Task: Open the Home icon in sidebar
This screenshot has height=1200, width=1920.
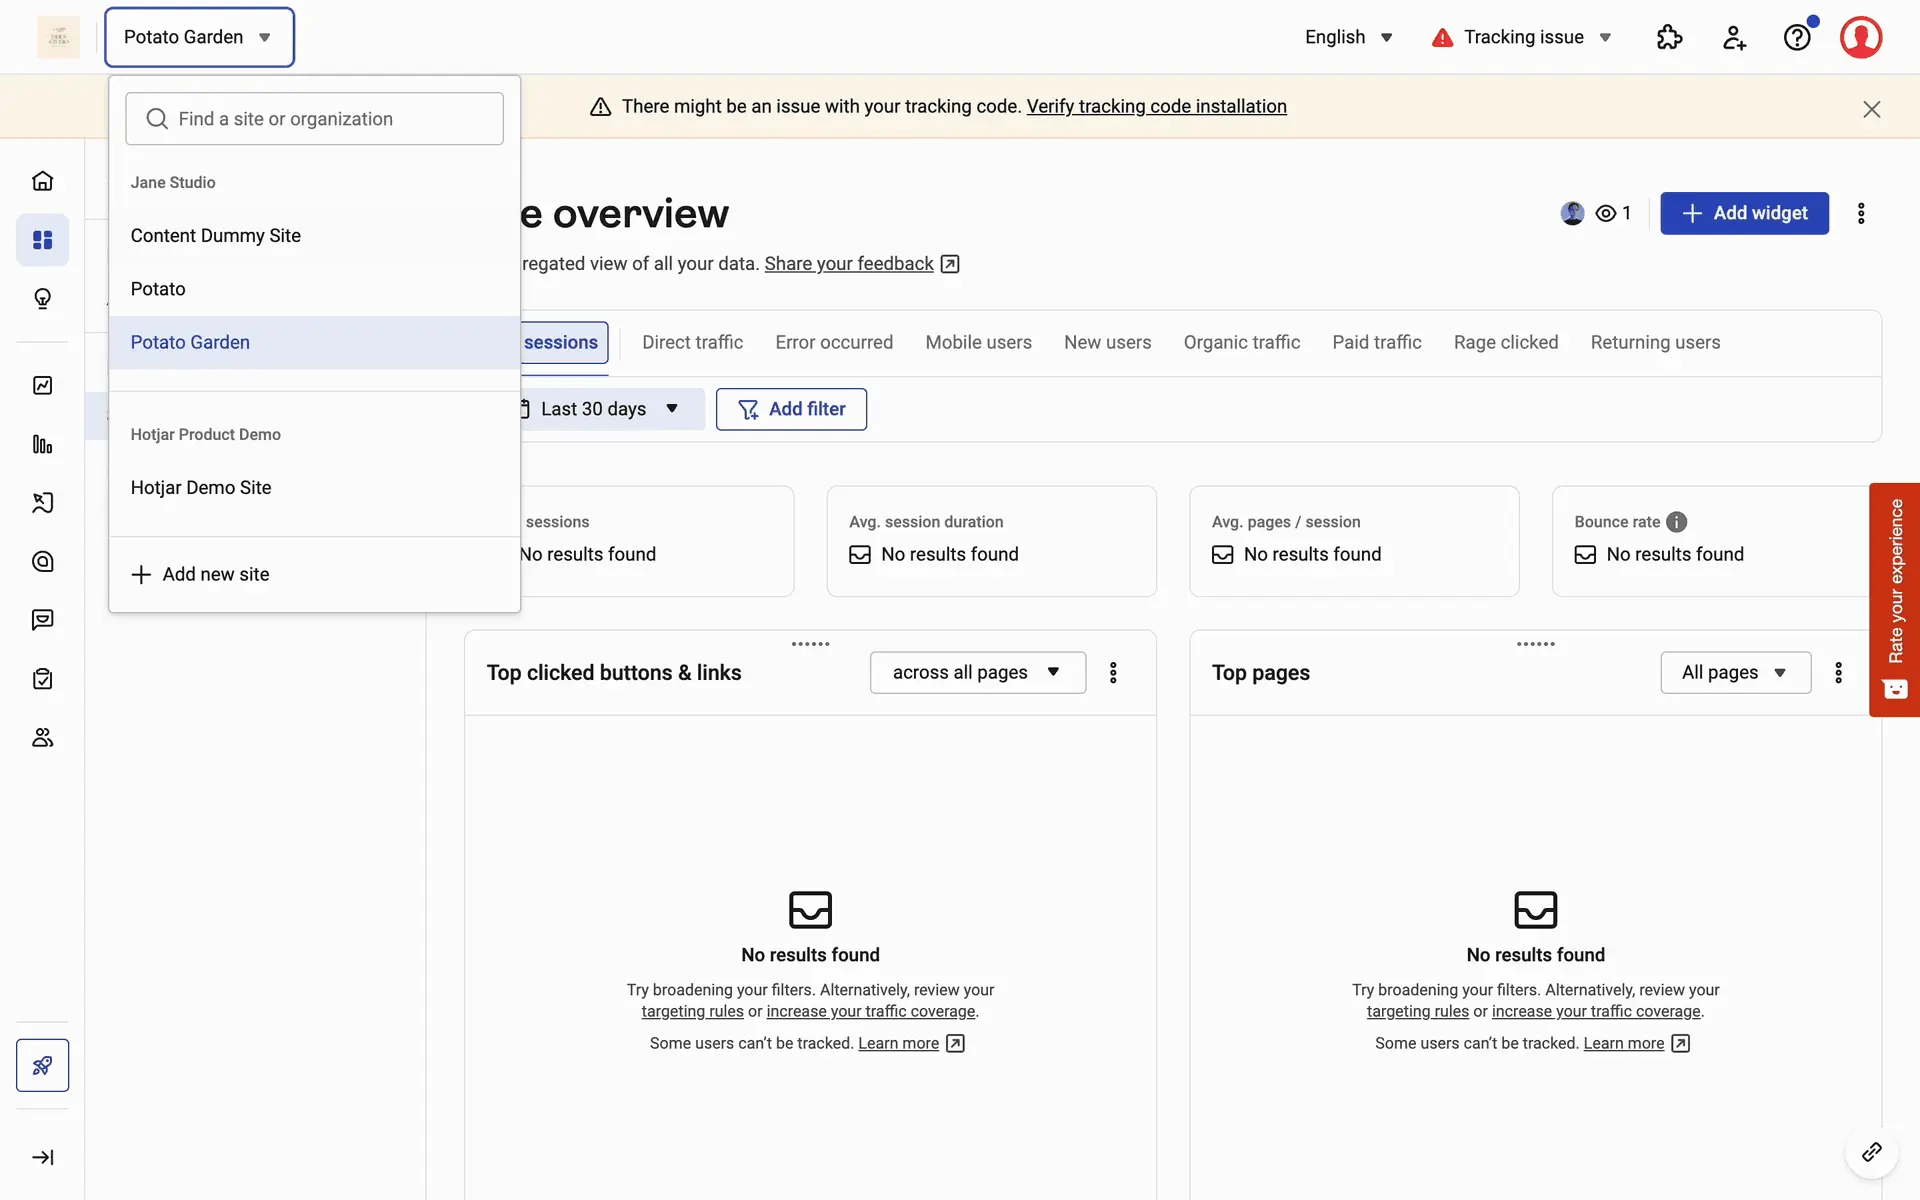Action: pos(42,181)
